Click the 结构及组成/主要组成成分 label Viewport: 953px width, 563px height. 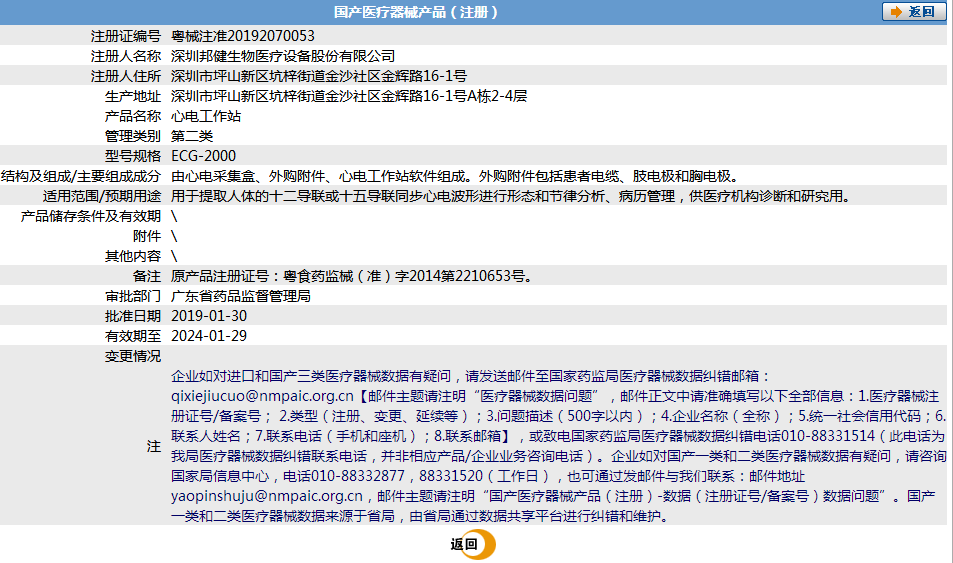[81, 176]
